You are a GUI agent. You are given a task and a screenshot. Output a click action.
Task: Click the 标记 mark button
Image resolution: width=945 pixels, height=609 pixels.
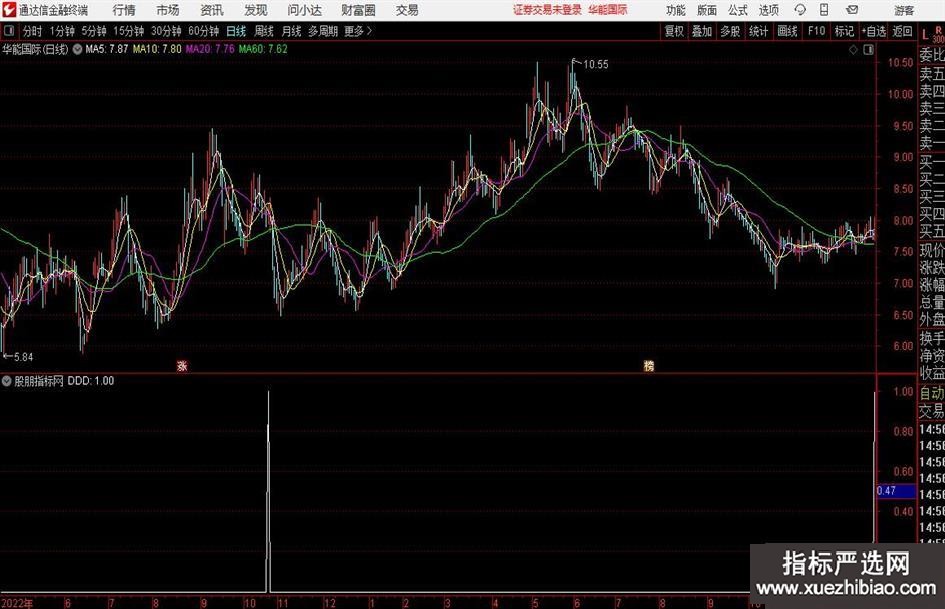[844, 31]
